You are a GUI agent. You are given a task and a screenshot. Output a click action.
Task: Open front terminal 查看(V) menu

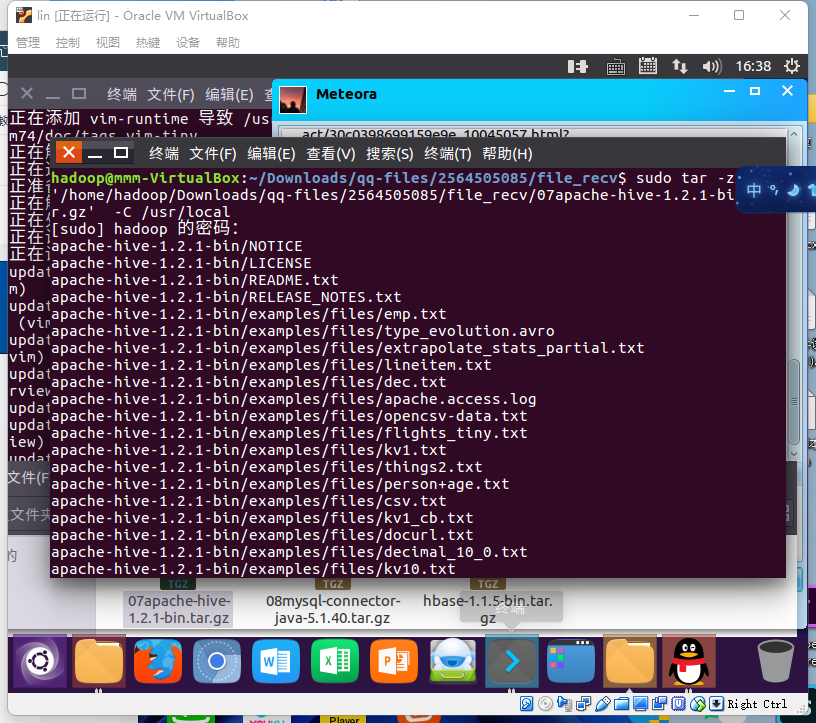coord(330,154)
